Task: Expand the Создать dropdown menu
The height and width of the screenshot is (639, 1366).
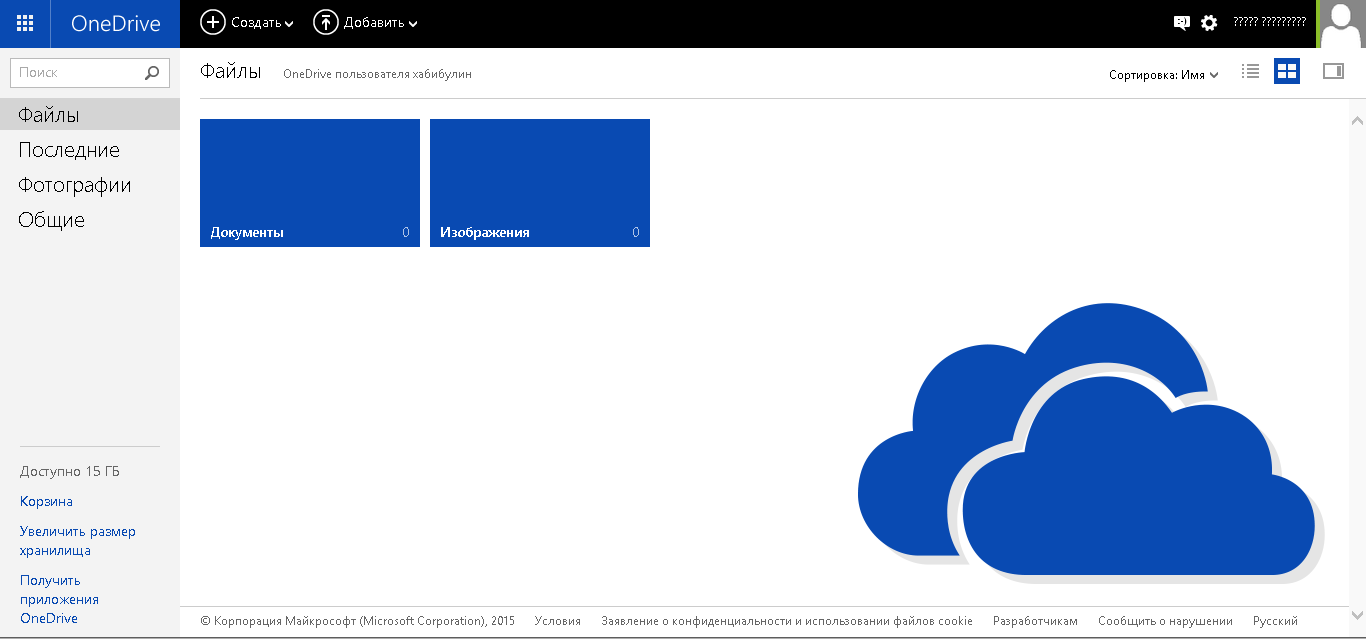Action: pos(247,23)
